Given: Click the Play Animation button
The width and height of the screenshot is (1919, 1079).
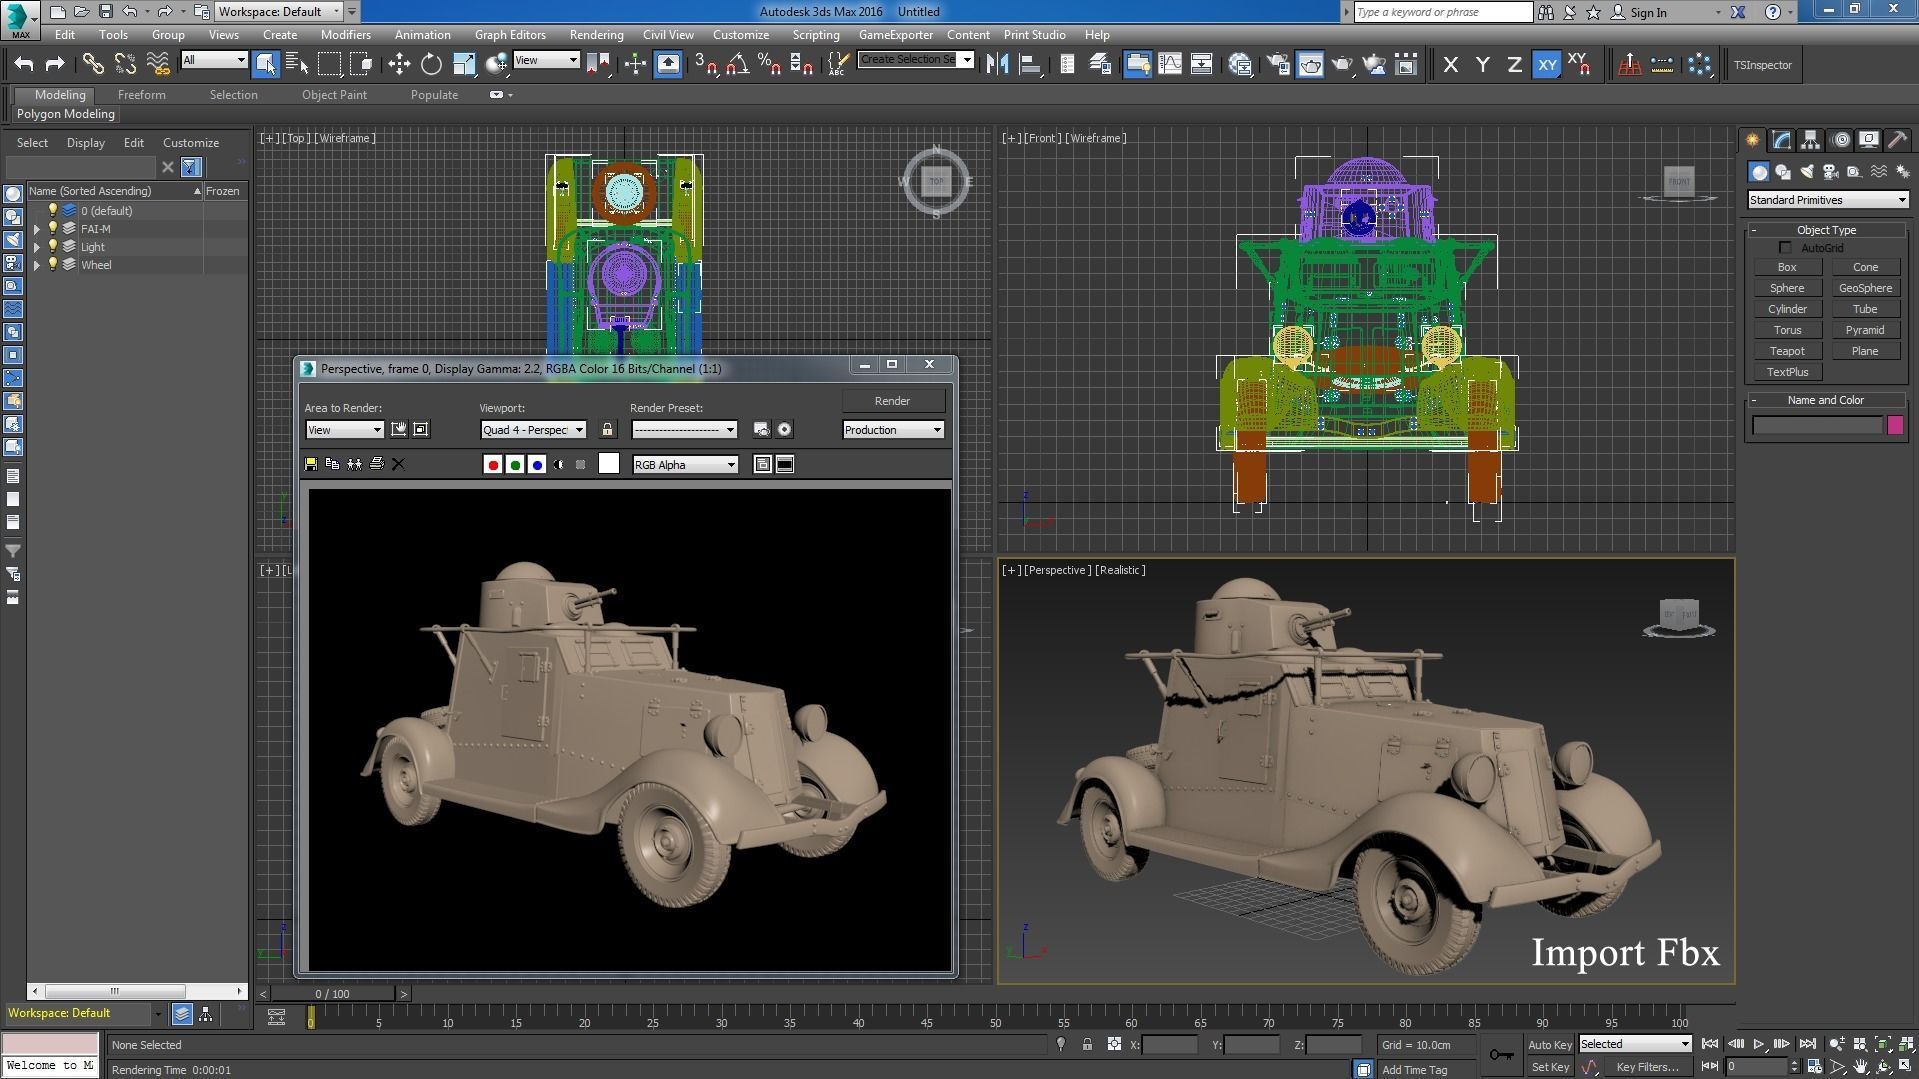Looking at the screenshot, I should pyautogui.click(x=1758, y=1044).
